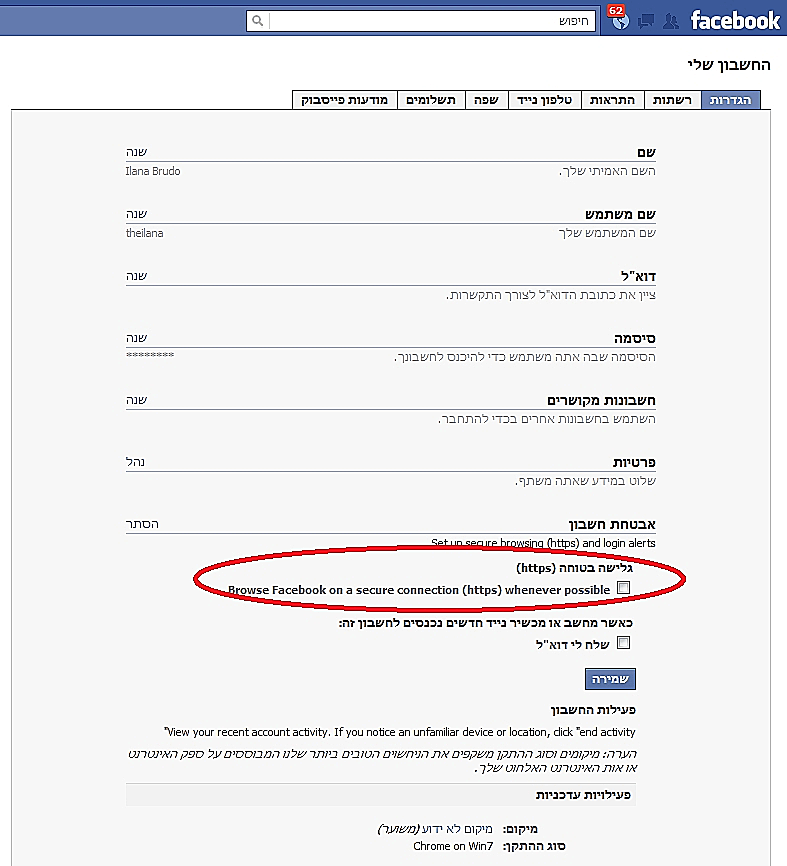Screen dimensions: 787x866
Task: Open the Mobile tab (טלפון נייד)
Action: 543,100
